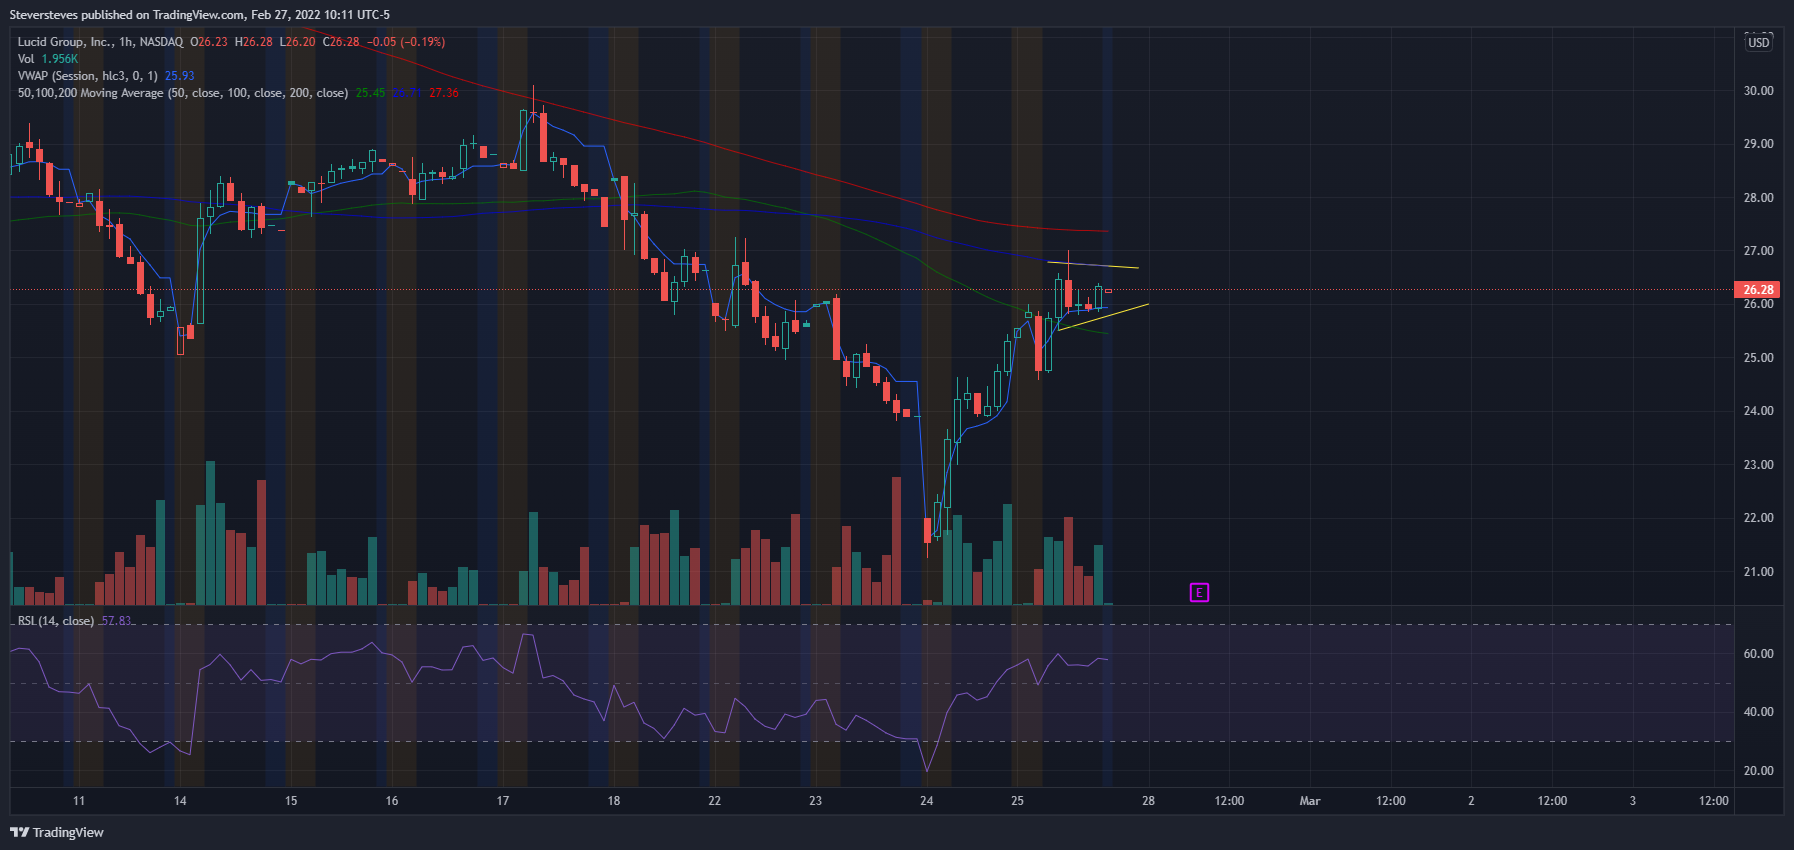This screenshot has width=1794, height=850.
Task: Select the RSI (14, close) legend
Action: tap(56, 621)
